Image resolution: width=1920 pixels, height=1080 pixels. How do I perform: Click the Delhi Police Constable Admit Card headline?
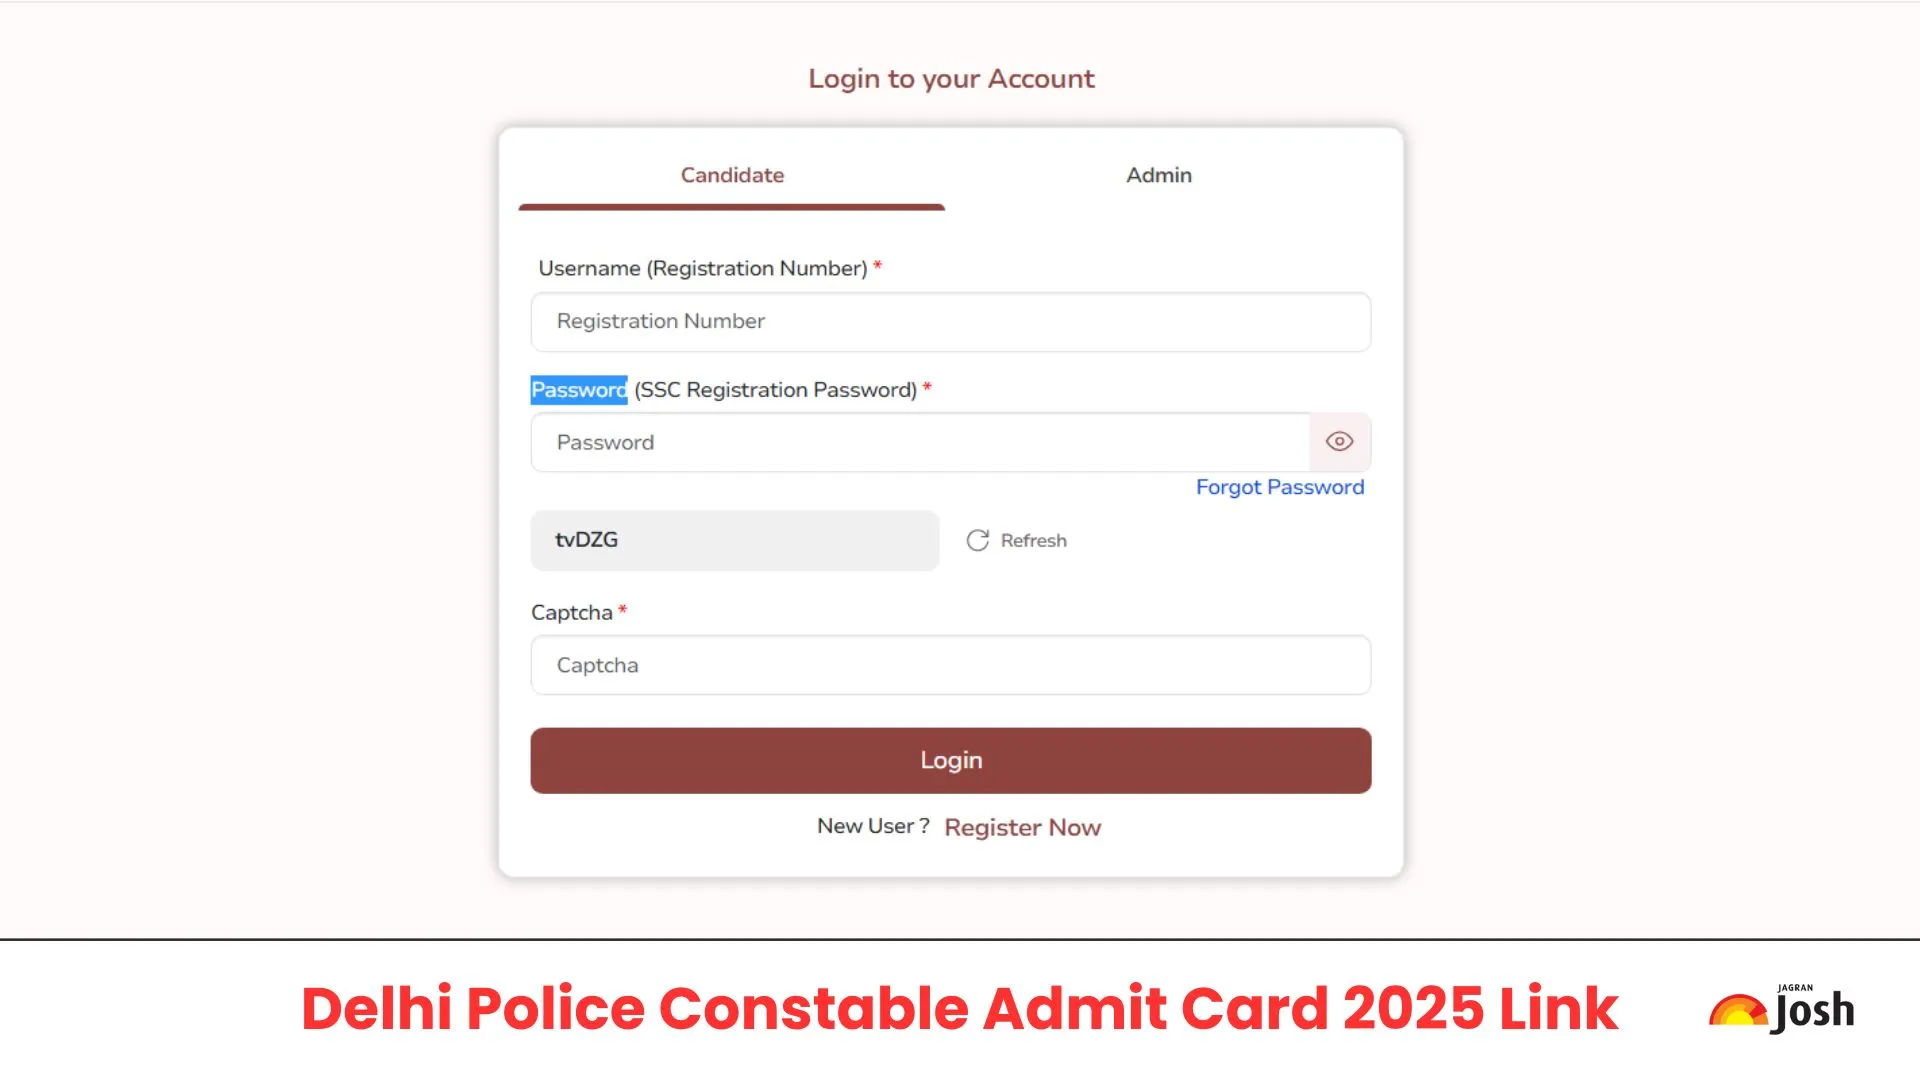959,1008
